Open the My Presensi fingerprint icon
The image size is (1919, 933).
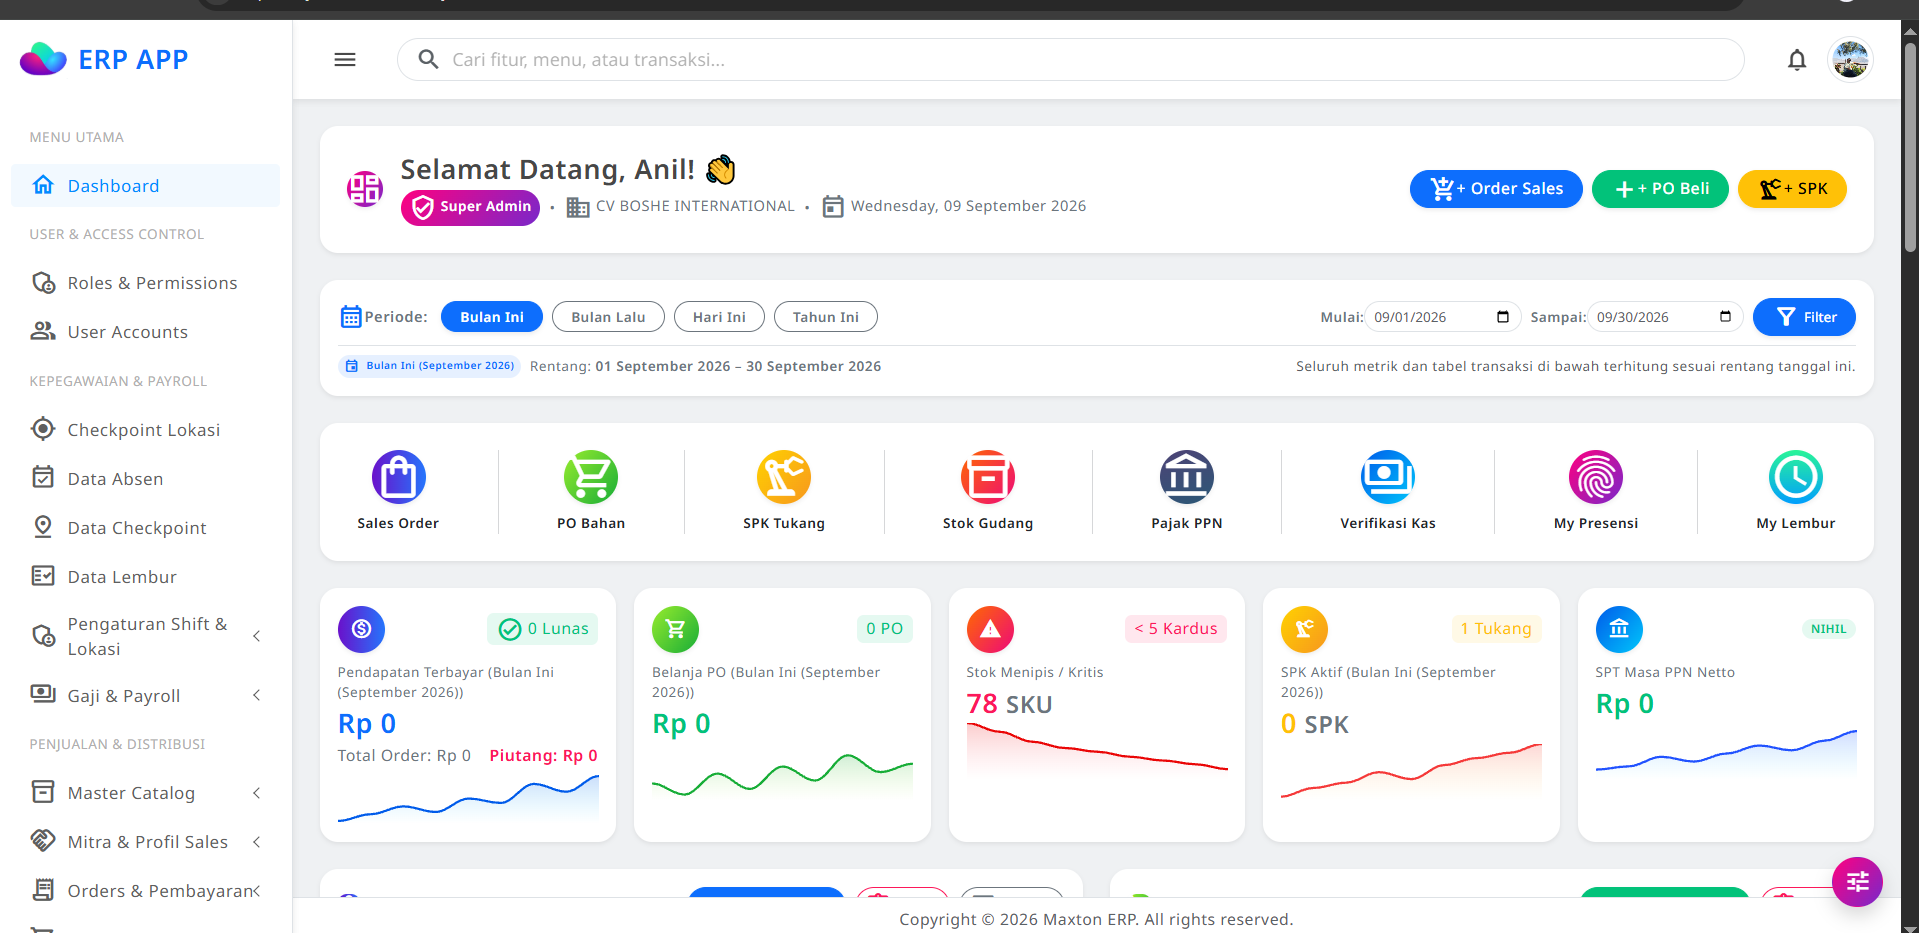point(1596,477)
